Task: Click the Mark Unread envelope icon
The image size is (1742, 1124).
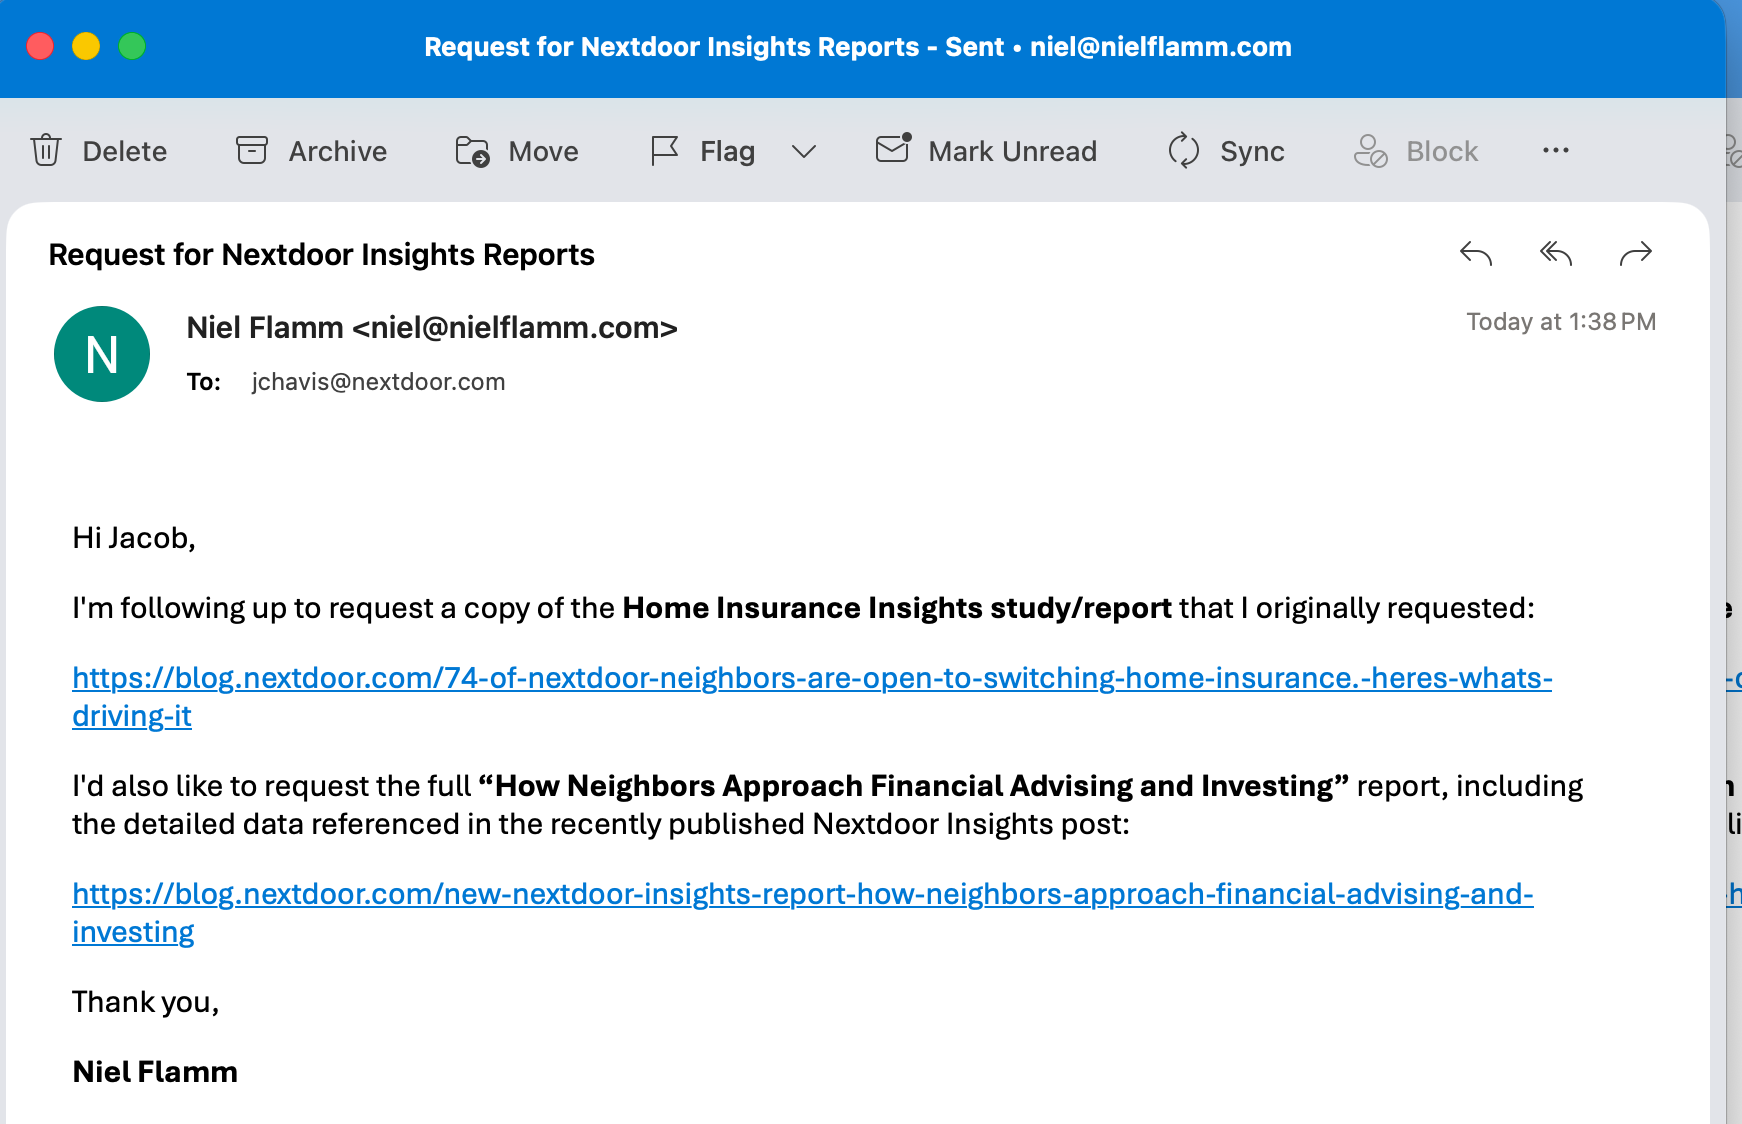Action: click(x=893, y=148)
